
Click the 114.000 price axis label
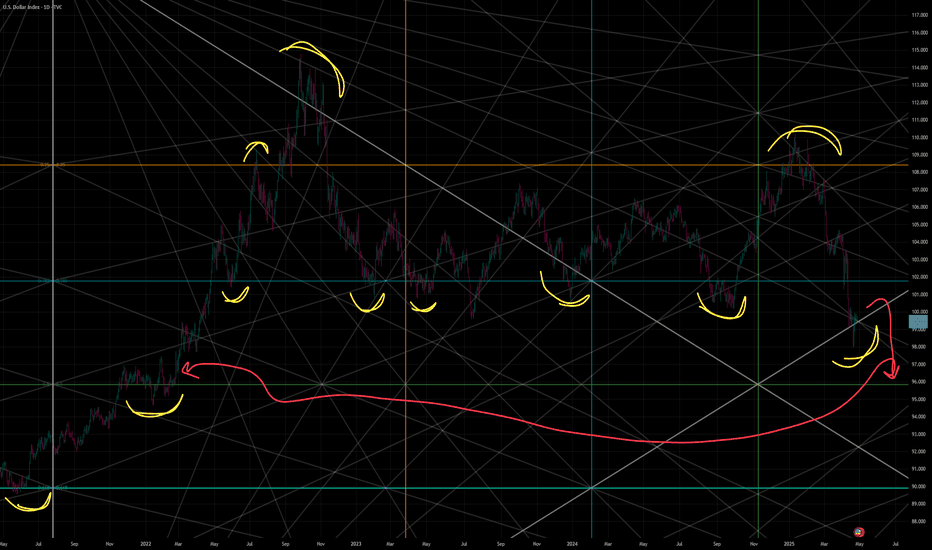pyautogui.click(x=920, y=67)
